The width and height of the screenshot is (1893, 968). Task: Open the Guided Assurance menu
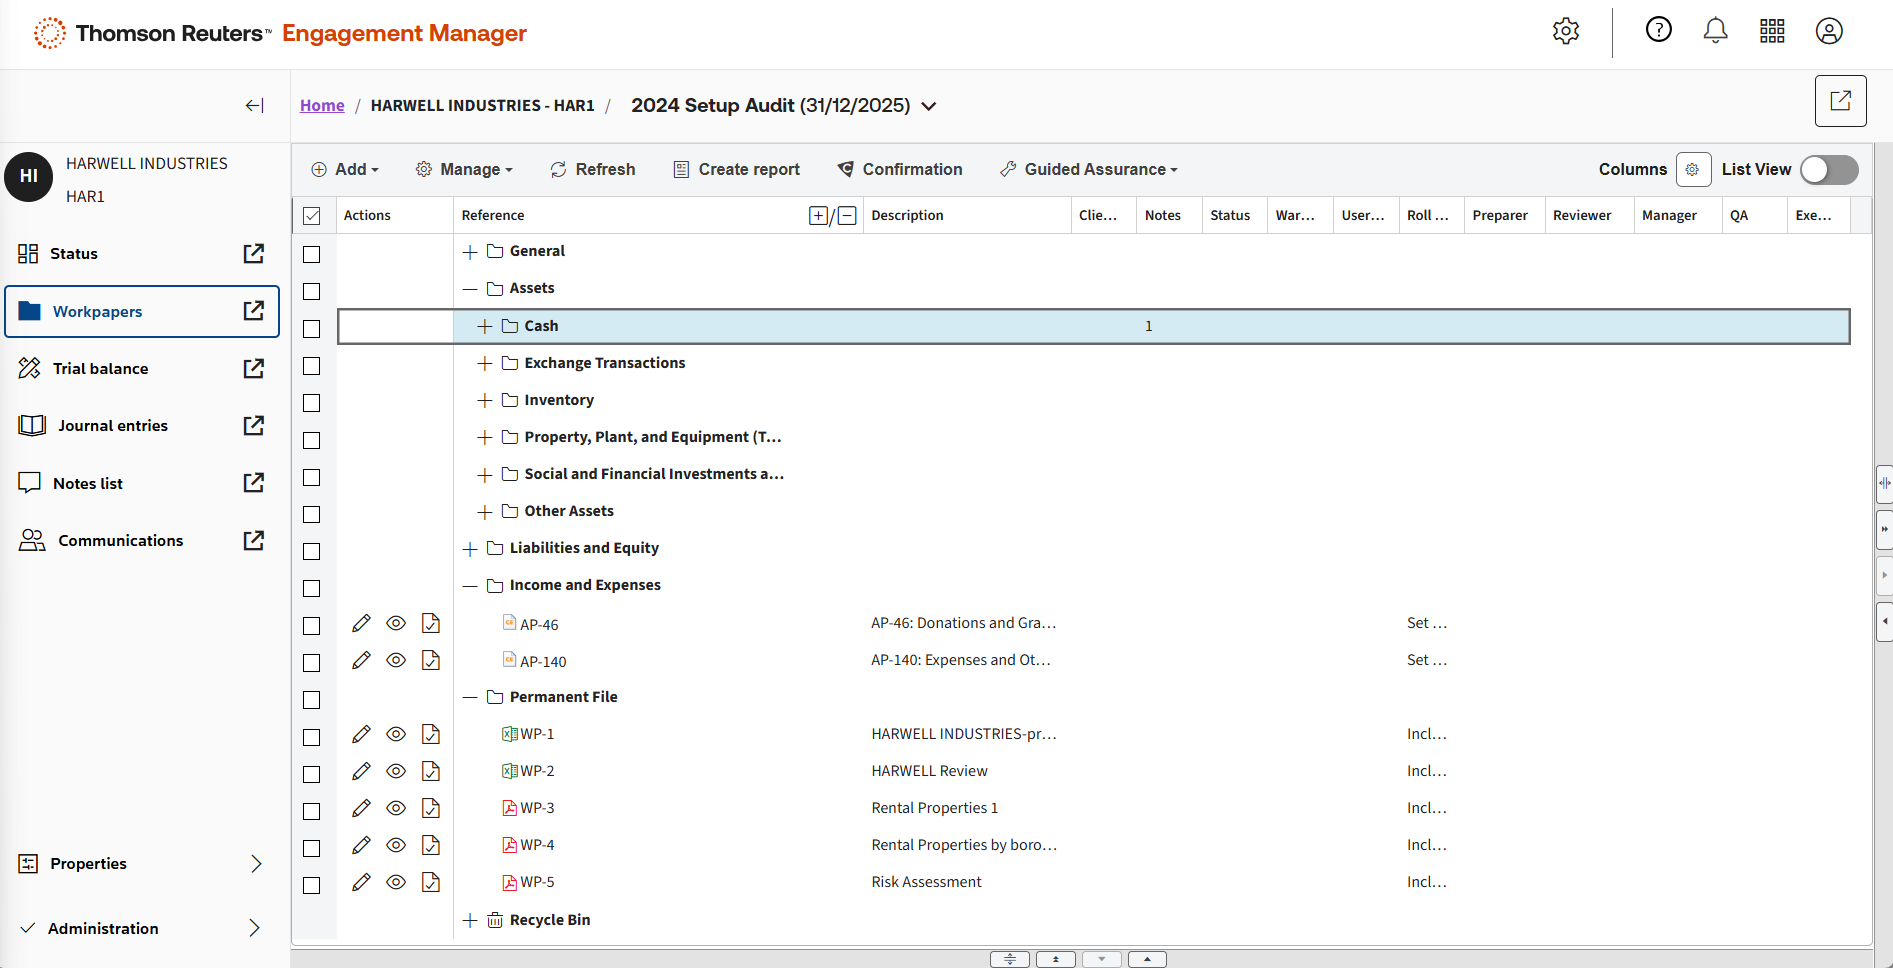(1089, 170)
